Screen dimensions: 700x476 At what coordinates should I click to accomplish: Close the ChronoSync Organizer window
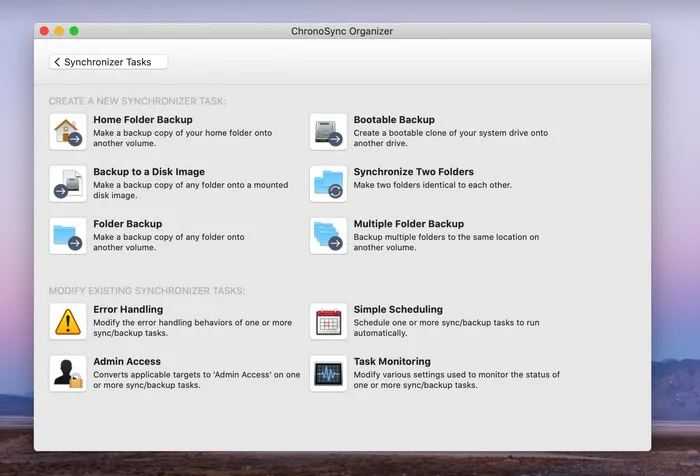[x=44, y=31]
